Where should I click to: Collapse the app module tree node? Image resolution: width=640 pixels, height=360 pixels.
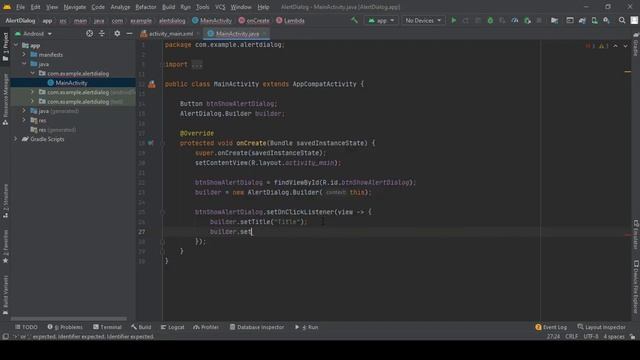[x=16, y=45]
